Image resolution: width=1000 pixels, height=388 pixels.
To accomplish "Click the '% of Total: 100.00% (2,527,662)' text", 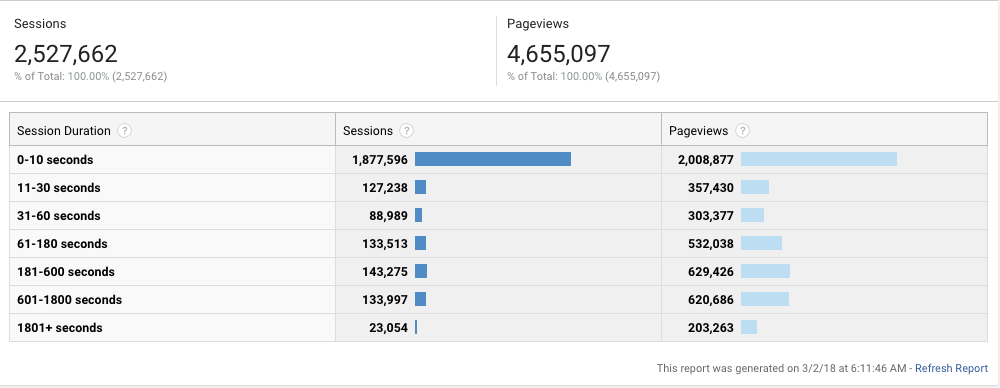I will (91, 77).
